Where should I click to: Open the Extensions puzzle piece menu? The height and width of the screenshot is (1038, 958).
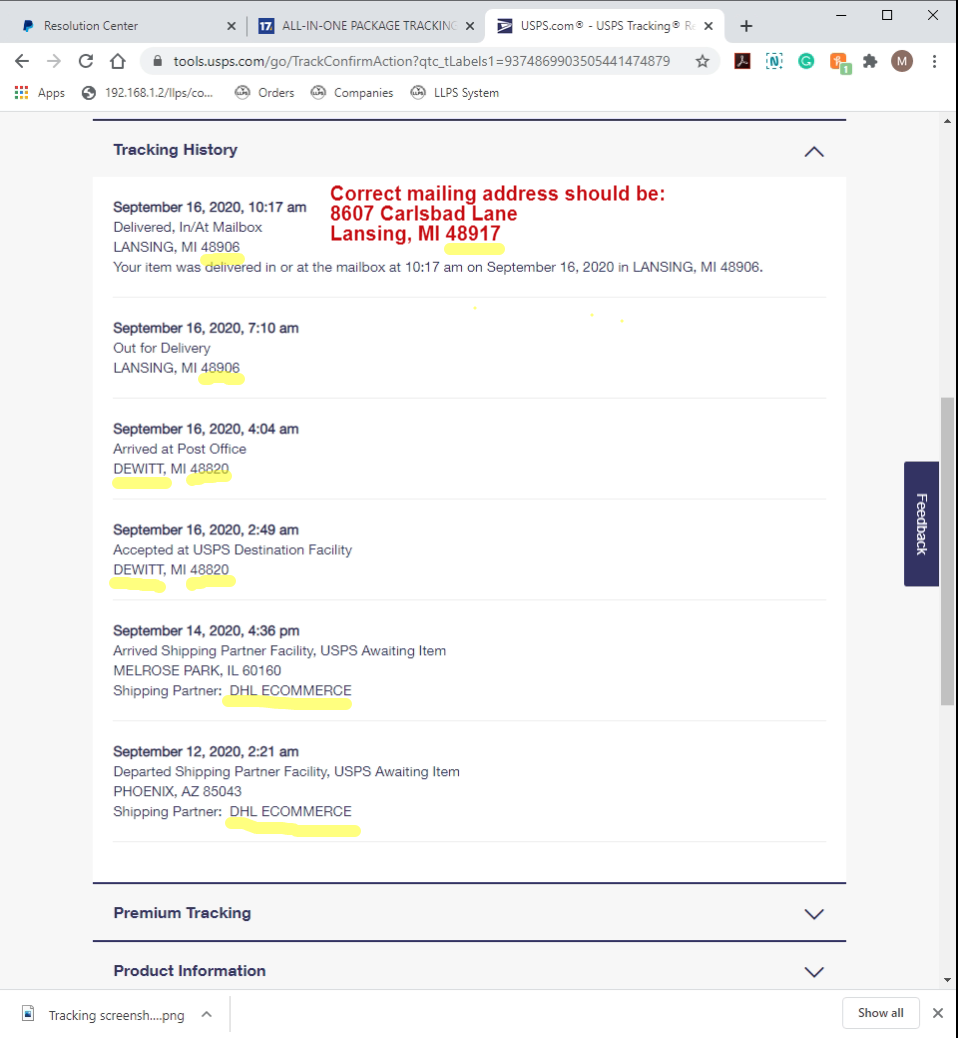tap(870, 61)
